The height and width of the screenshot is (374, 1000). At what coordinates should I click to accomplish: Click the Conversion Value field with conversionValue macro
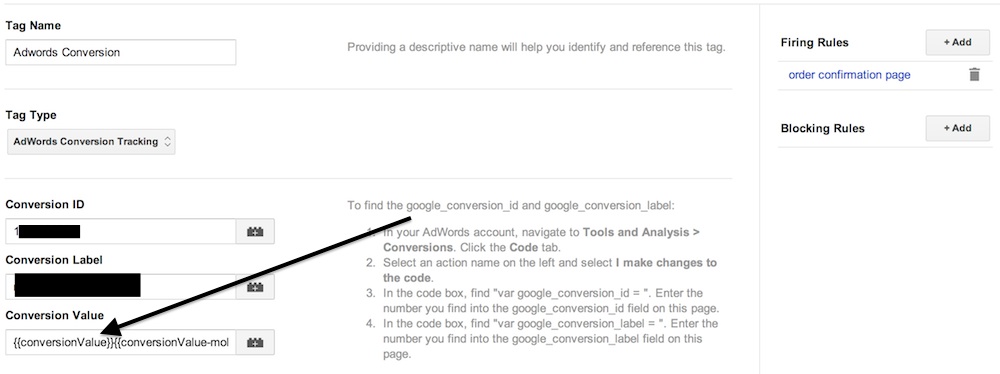(x=121, y=342)
